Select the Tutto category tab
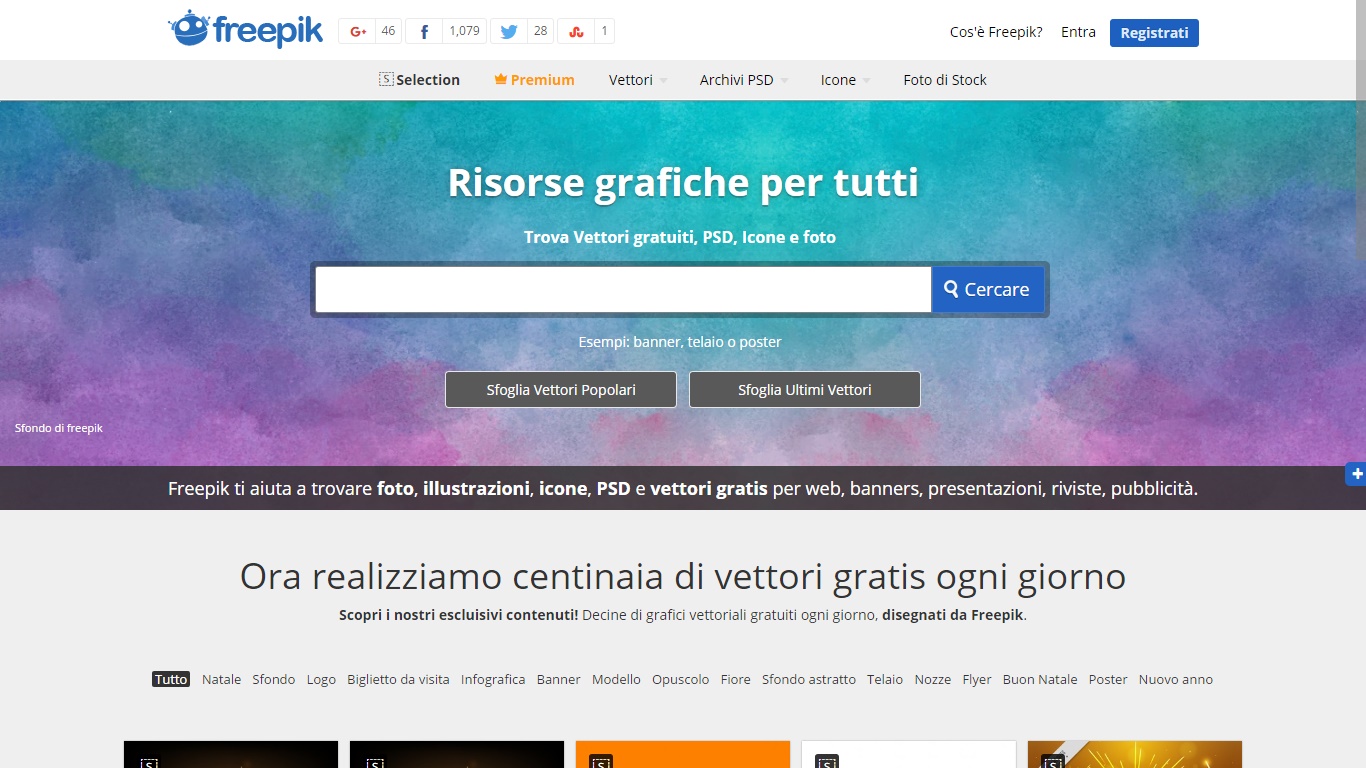Screen dimensions: 1366x768 (x=171, y=679)
